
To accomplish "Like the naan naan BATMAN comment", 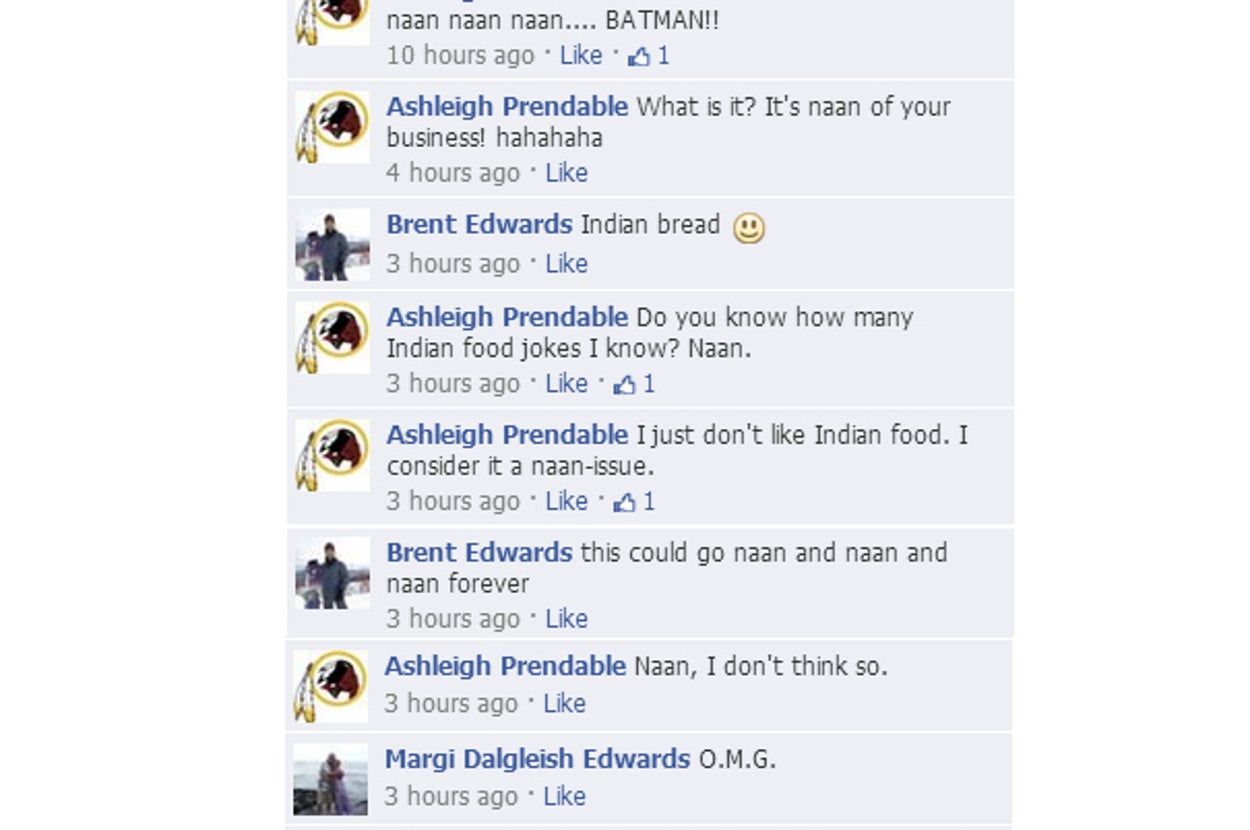I will pyautogui.click(x=581, y=56).
